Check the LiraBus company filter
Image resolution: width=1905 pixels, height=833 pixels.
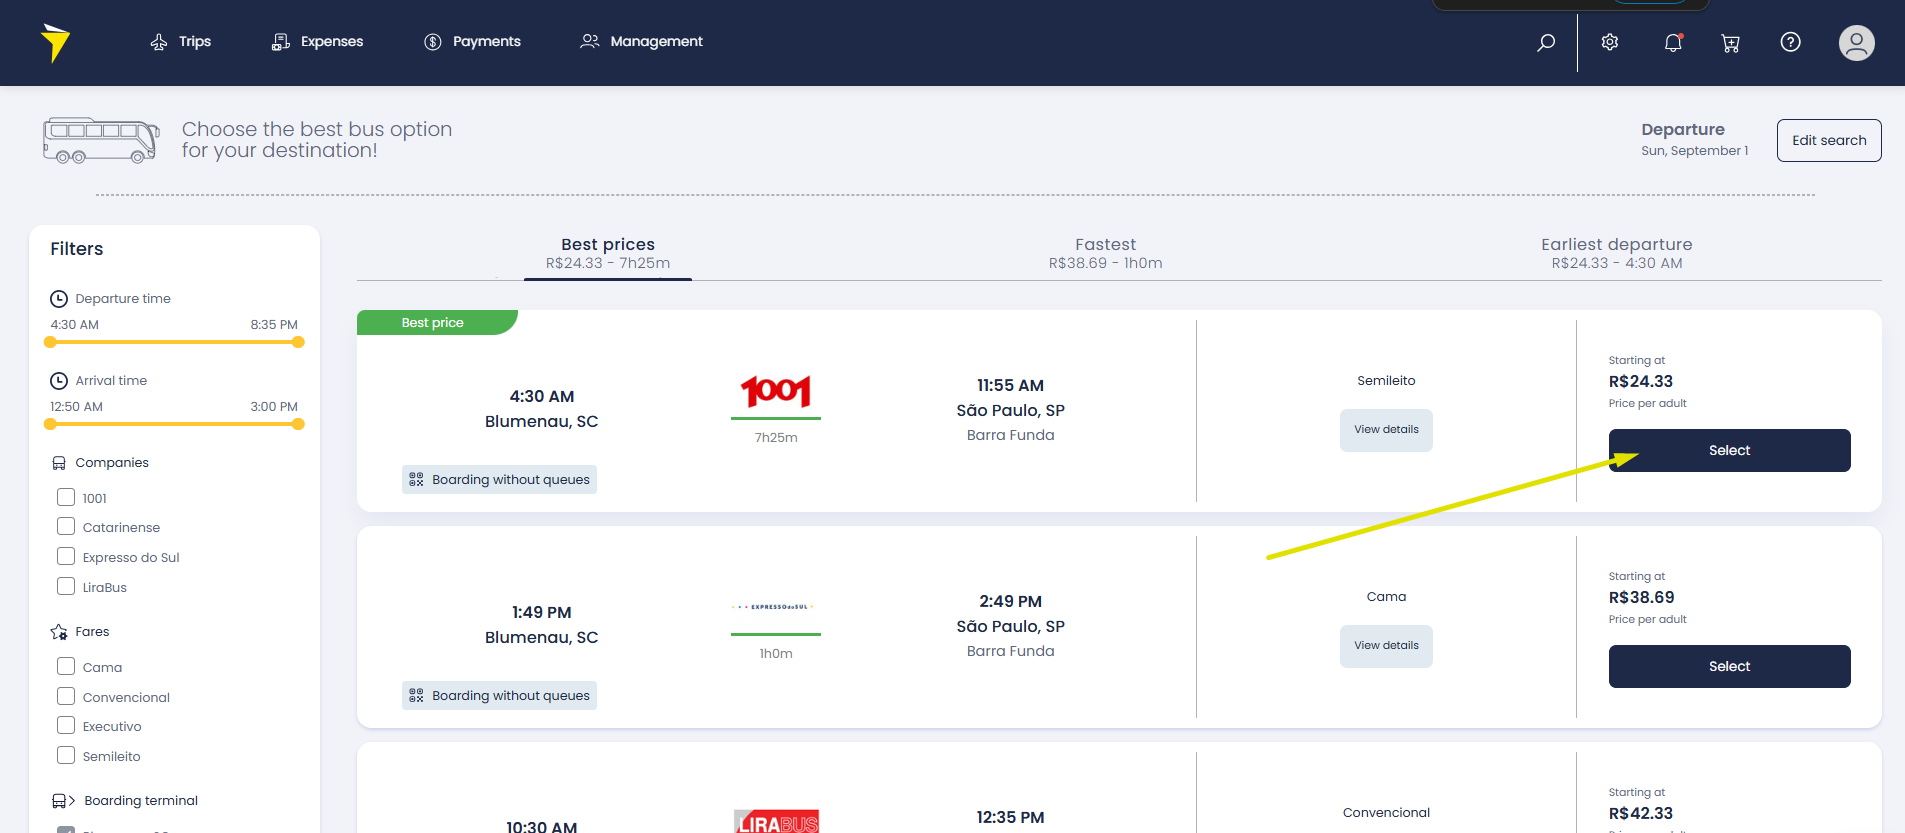click(66, 586)
